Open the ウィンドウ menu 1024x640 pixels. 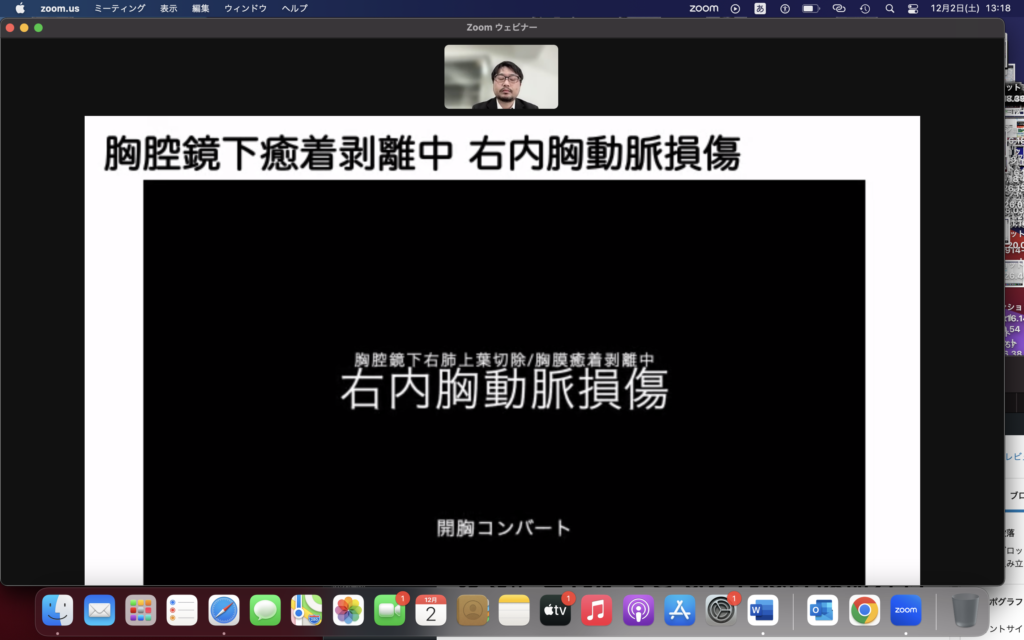(x=245, y=8)
